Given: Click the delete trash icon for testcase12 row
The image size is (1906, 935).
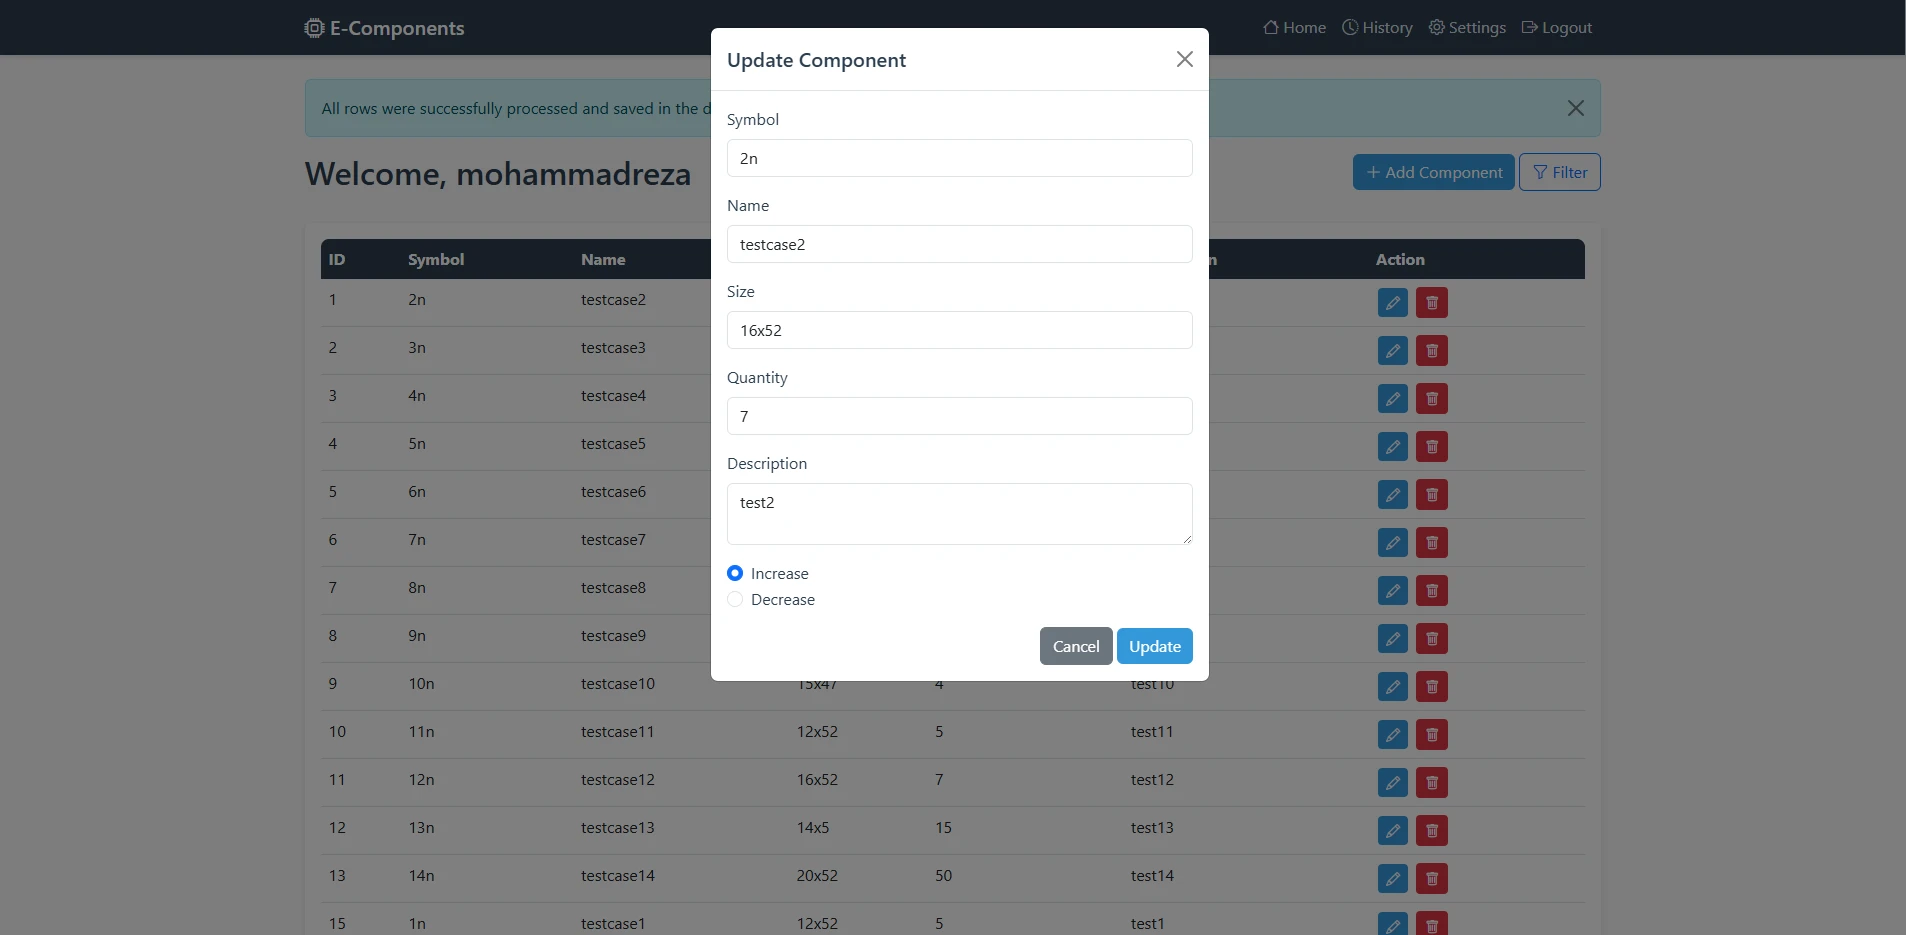Looking at the screenshot, I should click(x=1432, y=783).
